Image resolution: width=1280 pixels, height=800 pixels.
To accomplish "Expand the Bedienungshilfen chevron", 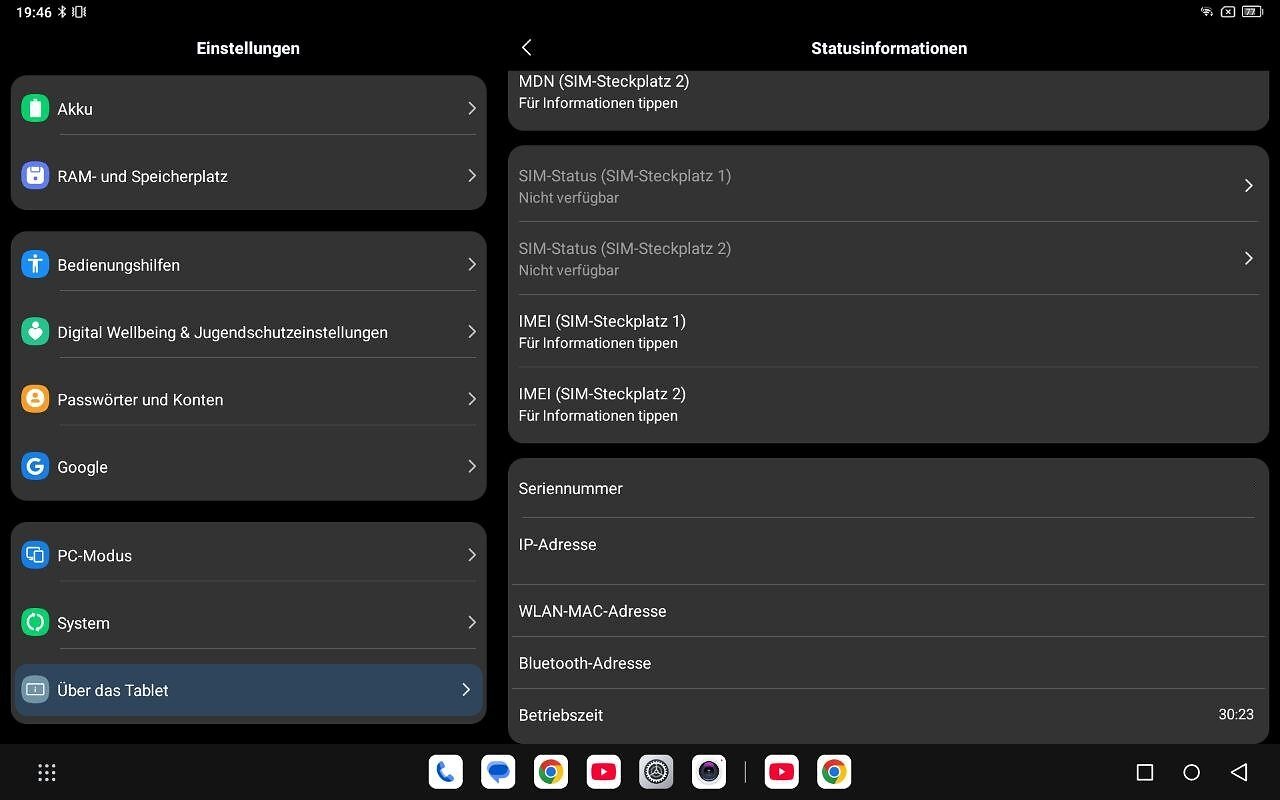I will point(472,264).
